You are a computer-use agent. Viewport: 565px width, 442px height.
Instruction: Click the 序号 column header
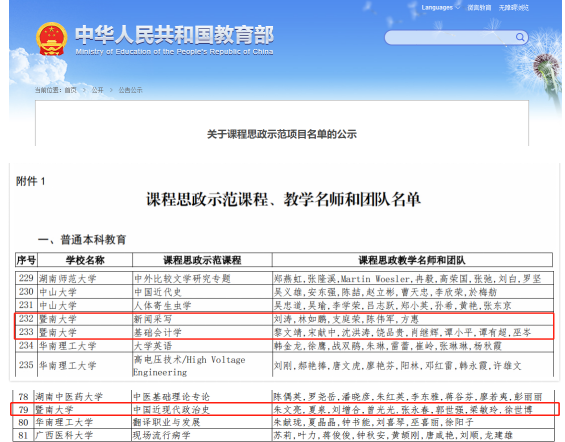click(x=26, y=260)
